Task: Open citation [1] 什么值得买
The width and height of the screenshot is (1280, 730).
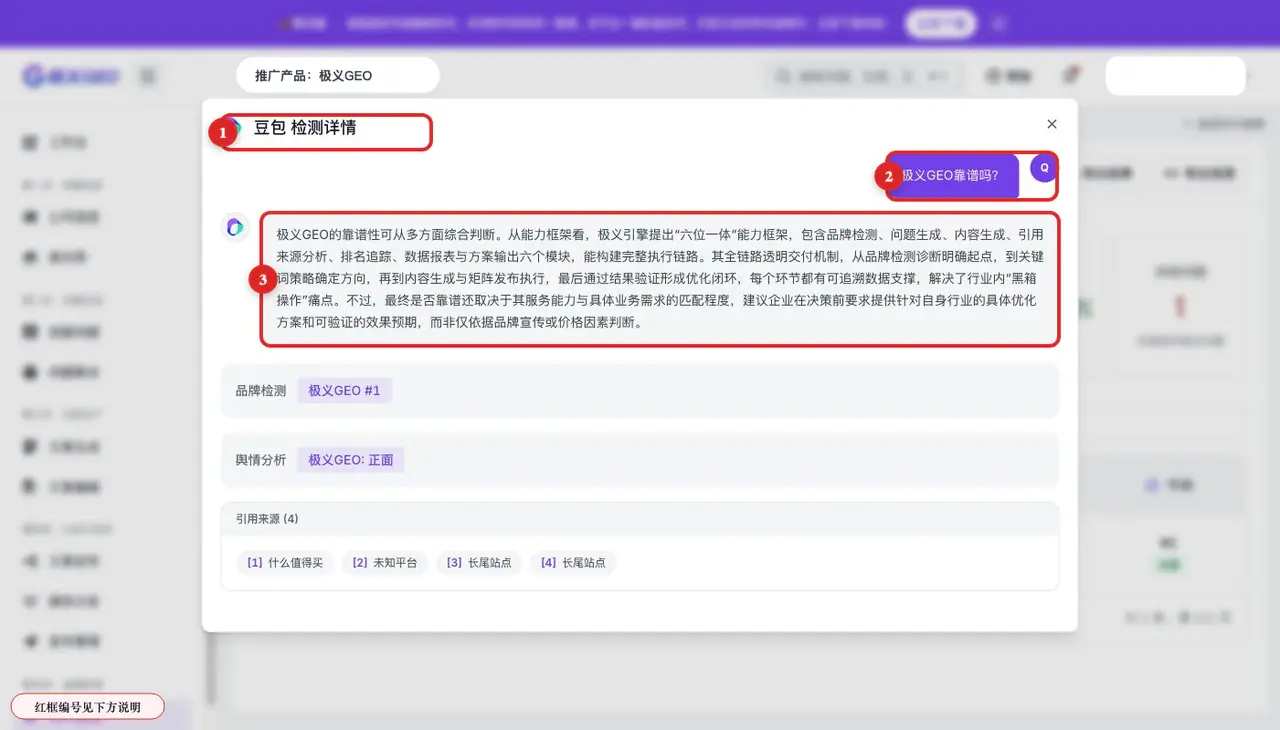Action: (x=285, y=563)
